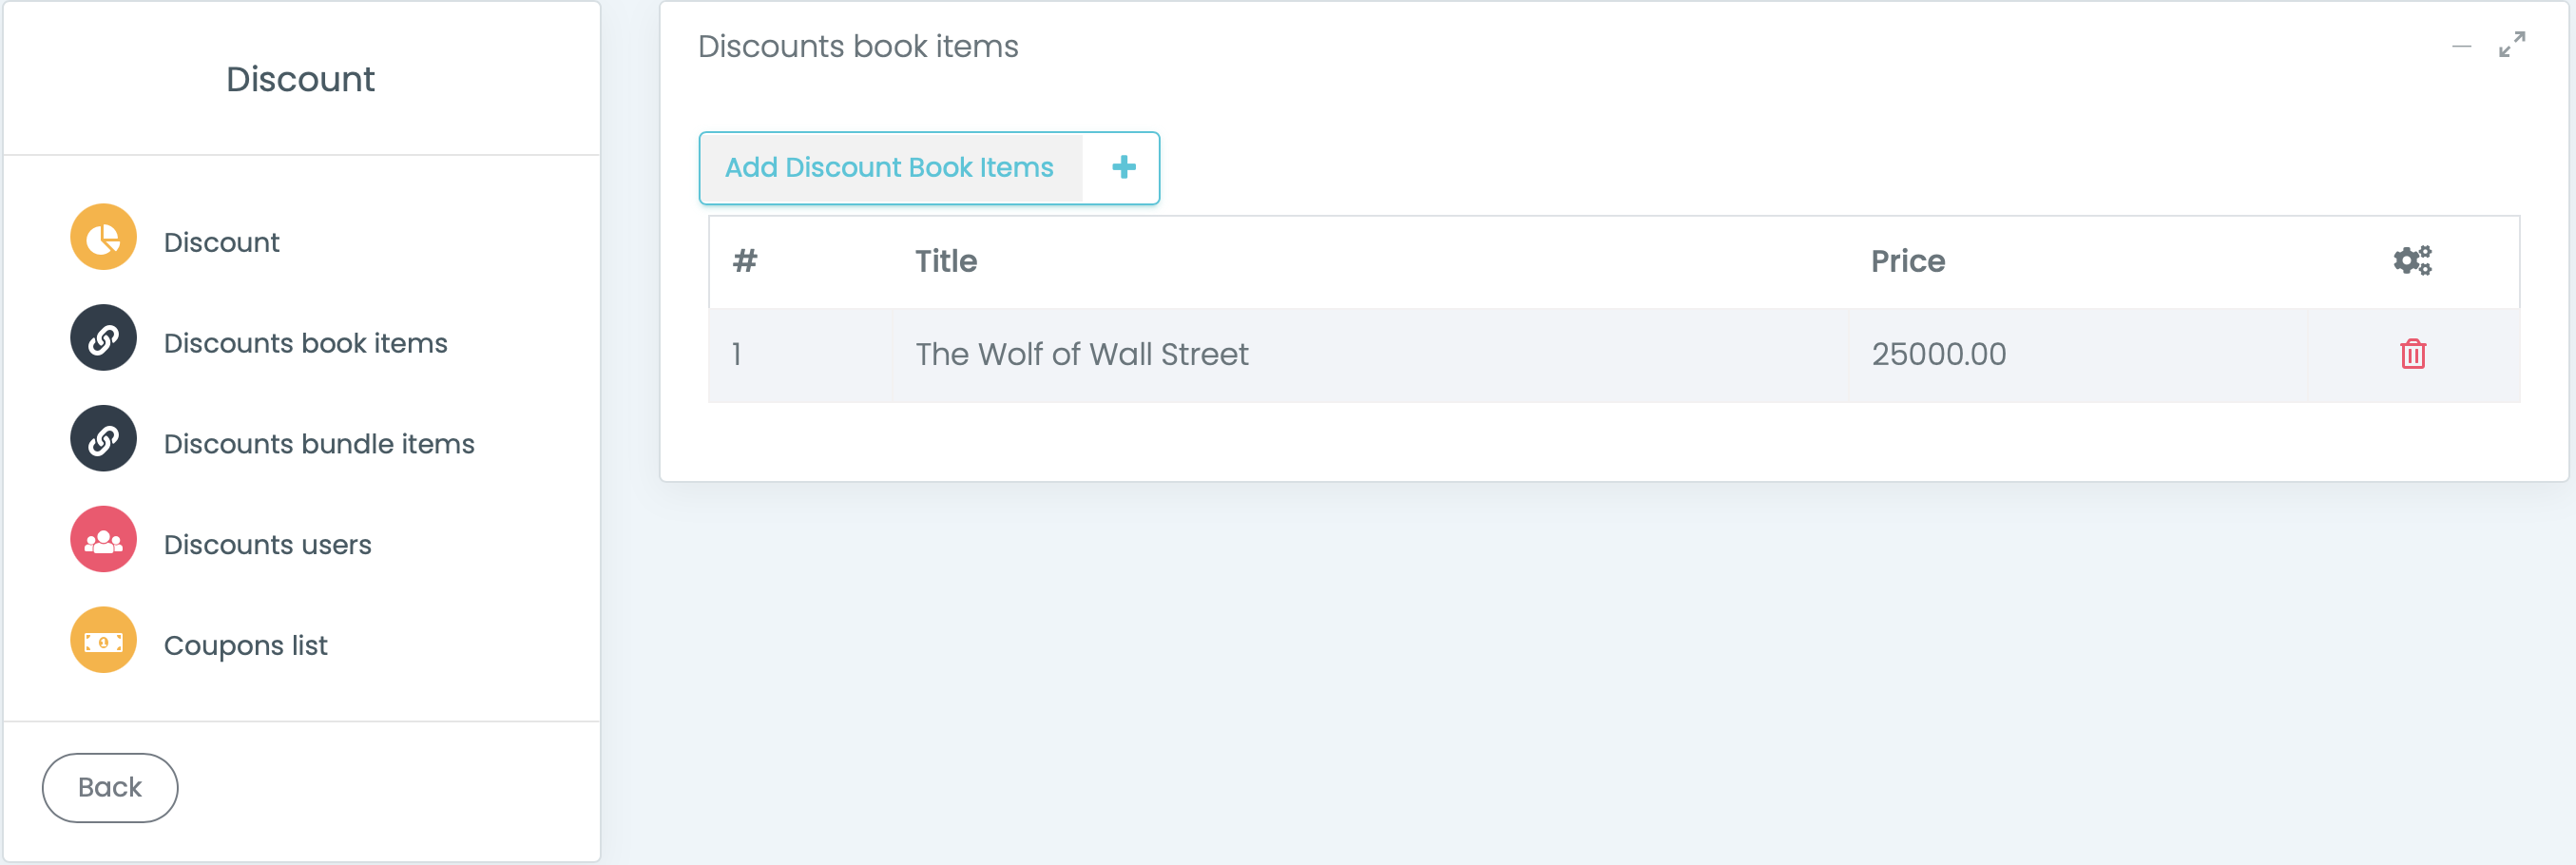Click Add Discount Book Items button
2576x865 pixels.
coord(889,168)
